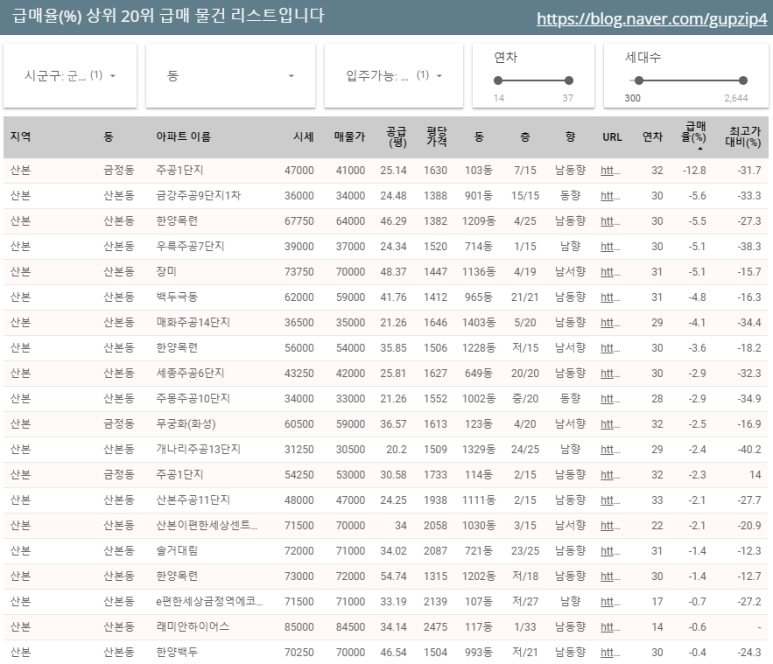This screenshot has width=773, height=664.
Task: Click the 급매율 value -12.8
Action: pos(694,171)
